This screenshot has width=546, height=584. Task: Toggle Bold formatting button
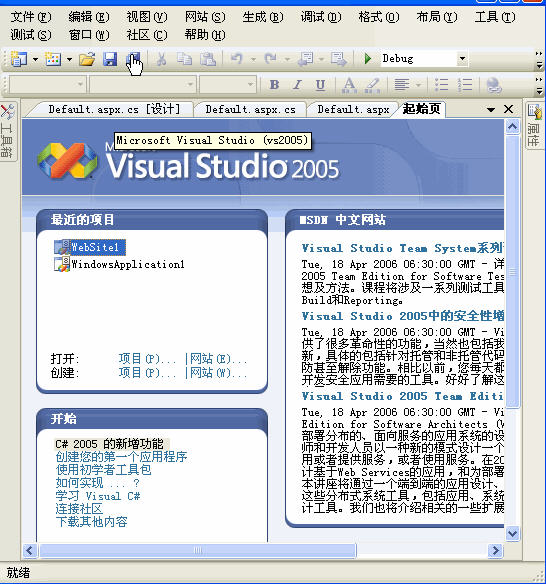[274, 85]
